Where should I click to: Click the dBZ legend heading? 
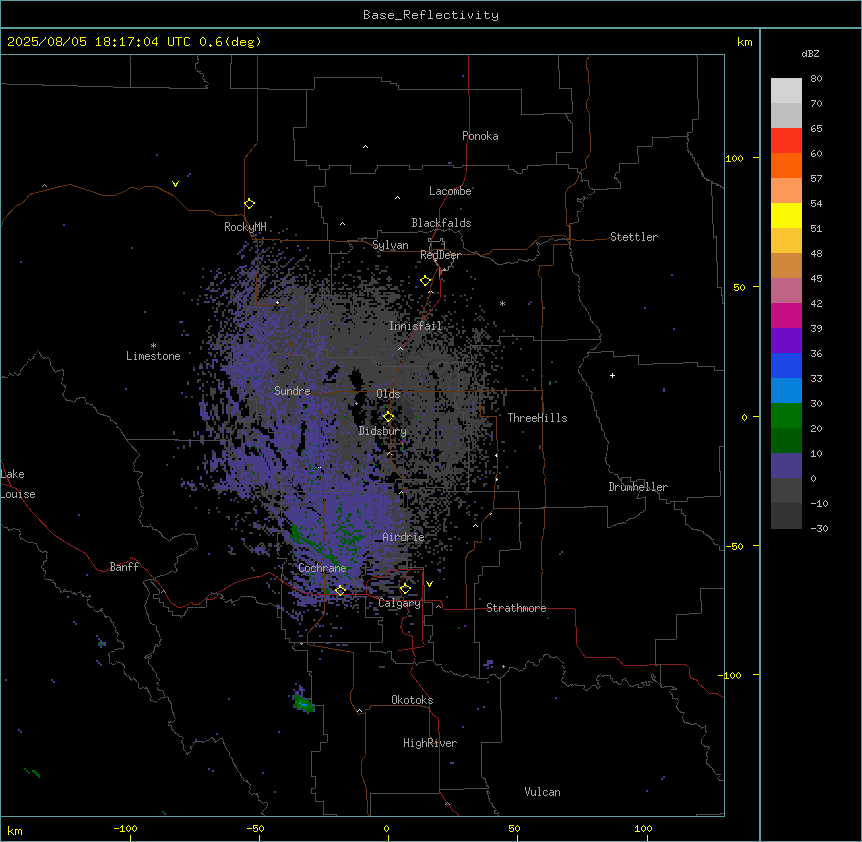pos(810,53)
